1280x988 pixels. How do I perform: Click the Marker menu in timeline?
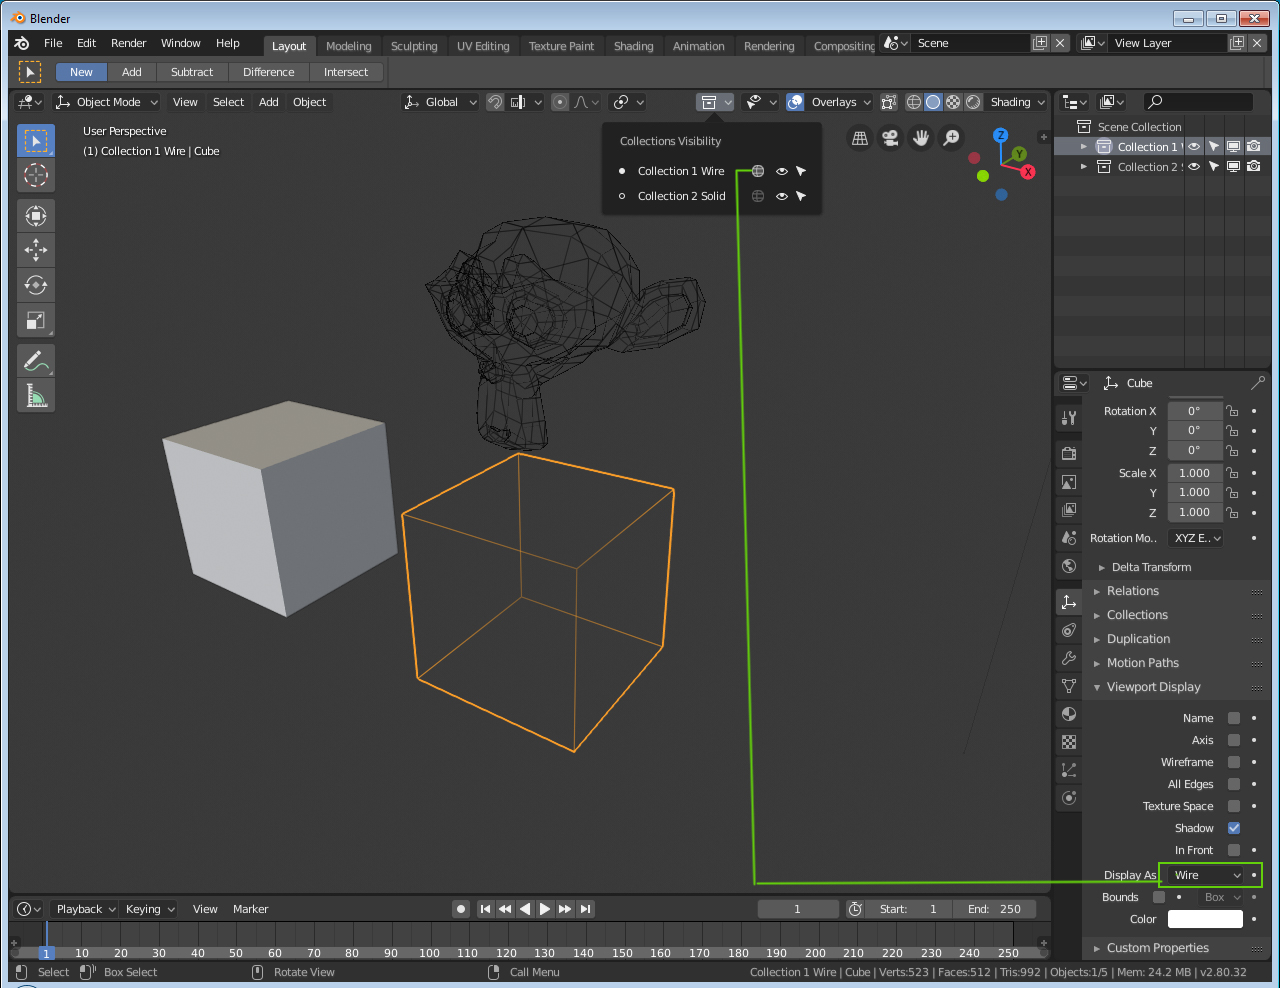click(x=250, y=909)
